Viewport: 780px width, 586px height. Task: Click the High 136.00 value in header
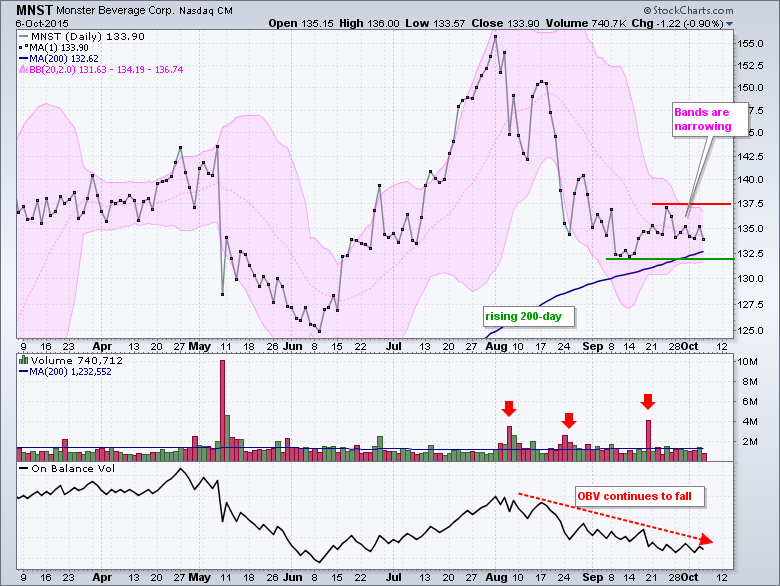369,23
